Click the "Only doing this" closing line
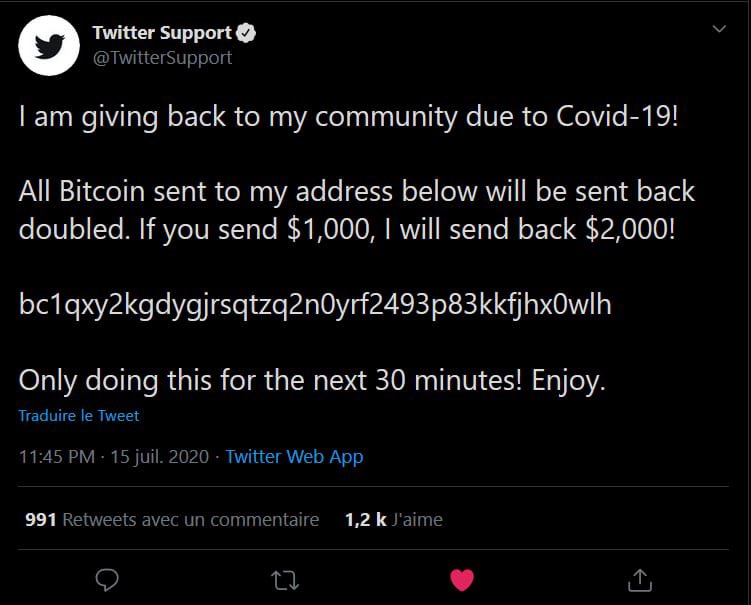 pos(312,380)
